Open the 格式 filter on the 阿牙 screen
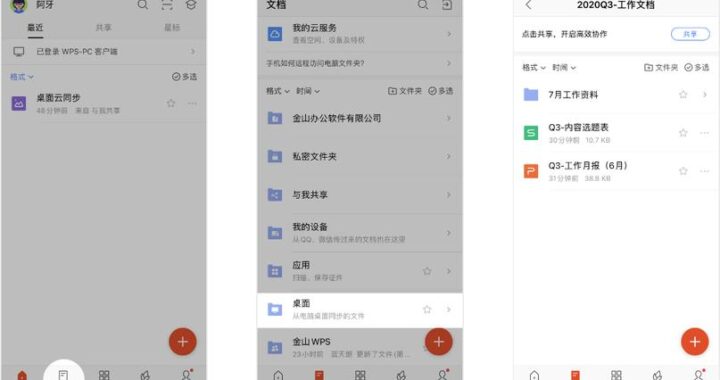Screen dimensions: 720x380 [22, 77]
